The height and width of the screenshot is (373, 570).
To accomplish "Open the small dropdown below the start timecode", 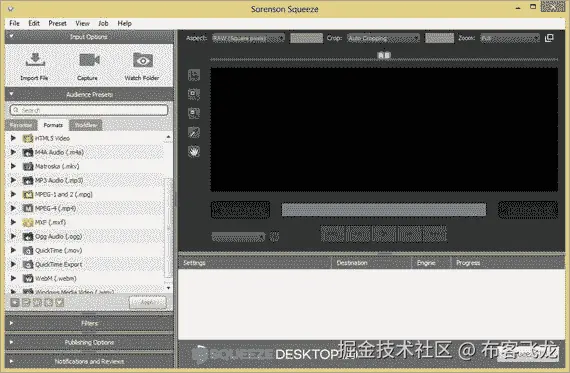I will pos(238,237).
